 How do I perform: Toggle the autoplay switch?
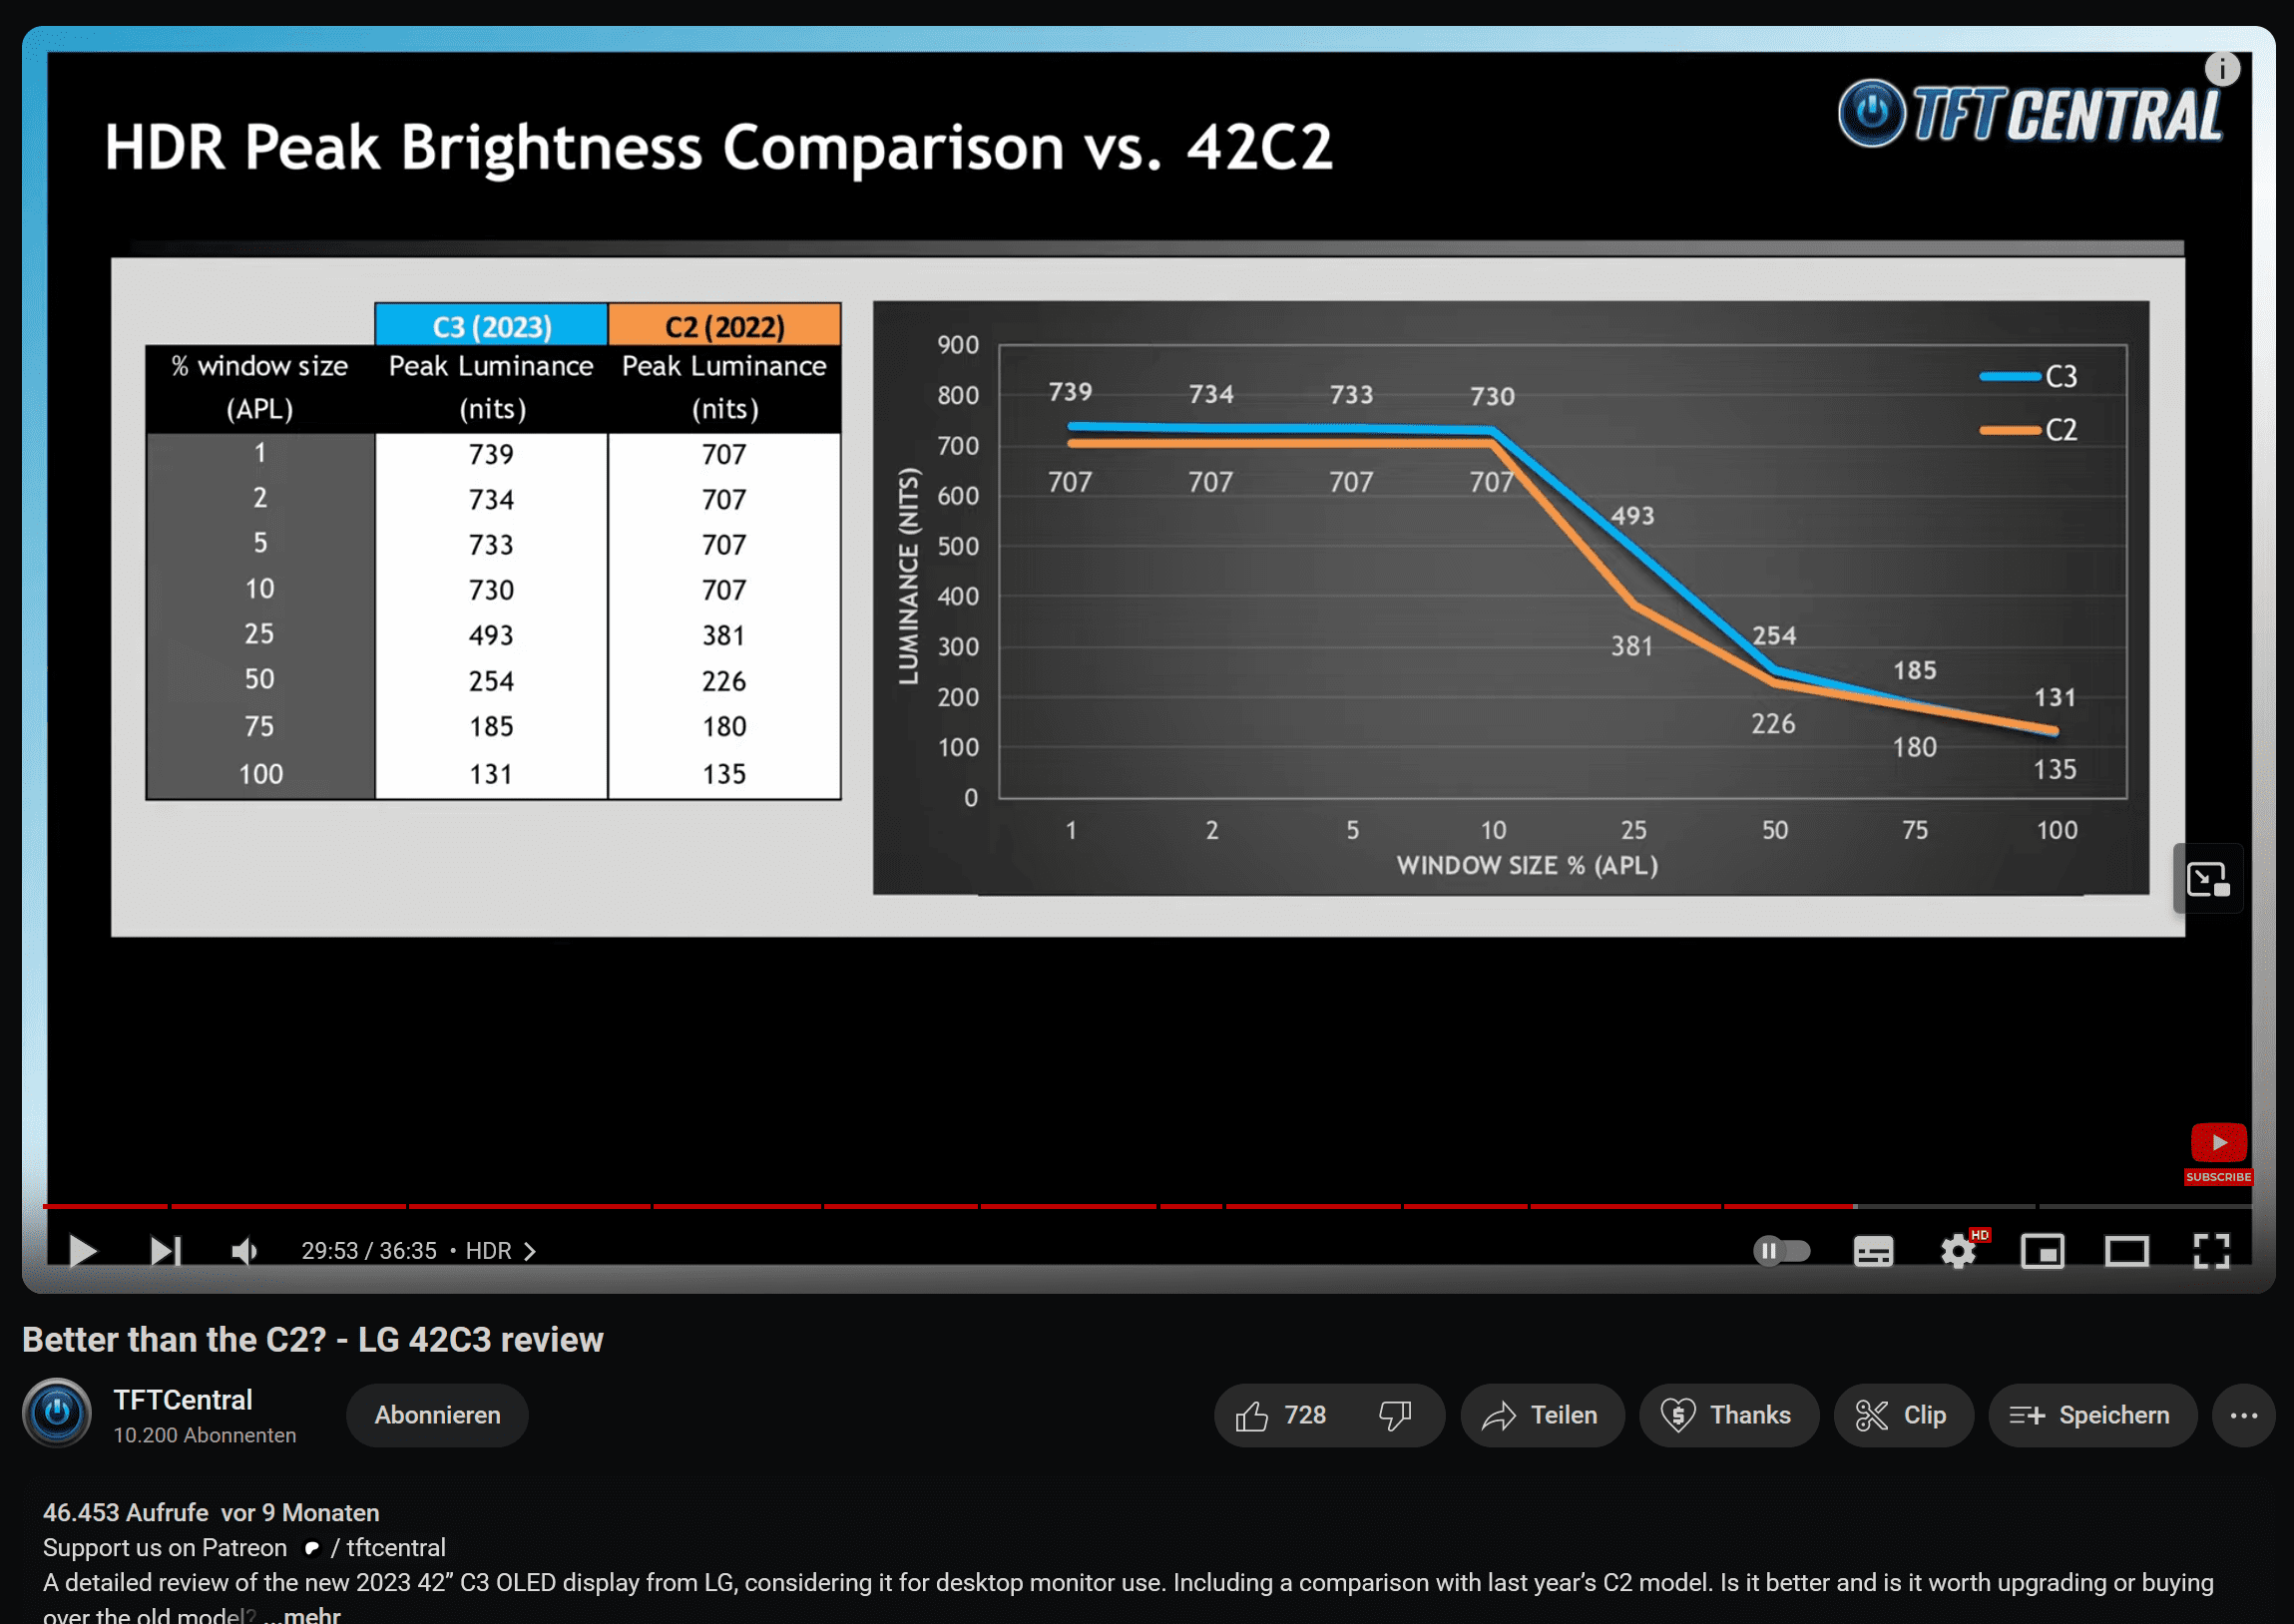coord(1781,1251)
